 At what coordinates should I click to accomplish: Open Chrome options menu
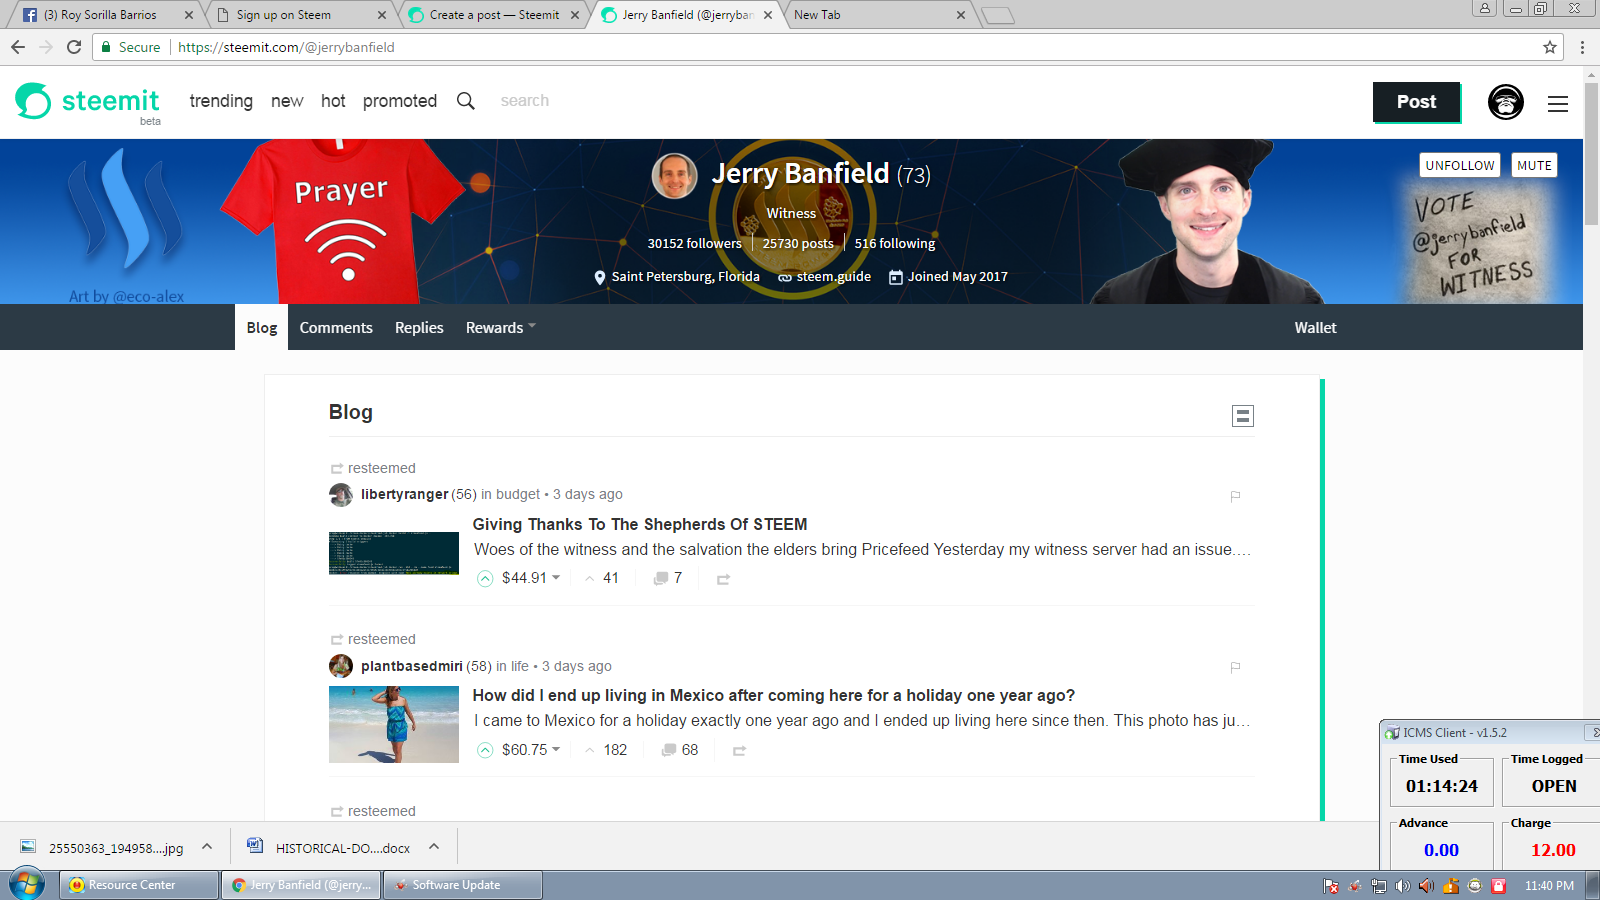coord(1582,47)
